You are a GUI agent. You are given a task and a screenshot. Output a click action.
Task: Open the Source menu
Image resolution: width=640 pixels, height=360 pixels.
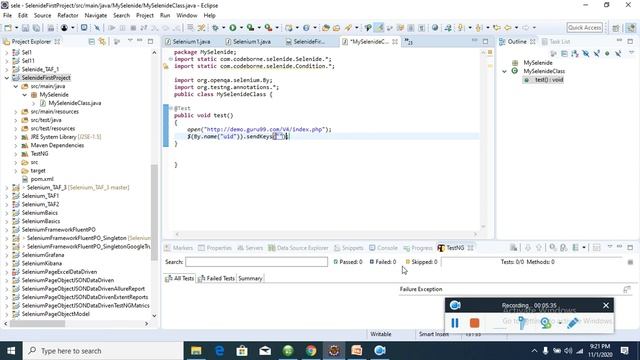tap(42, 16)
